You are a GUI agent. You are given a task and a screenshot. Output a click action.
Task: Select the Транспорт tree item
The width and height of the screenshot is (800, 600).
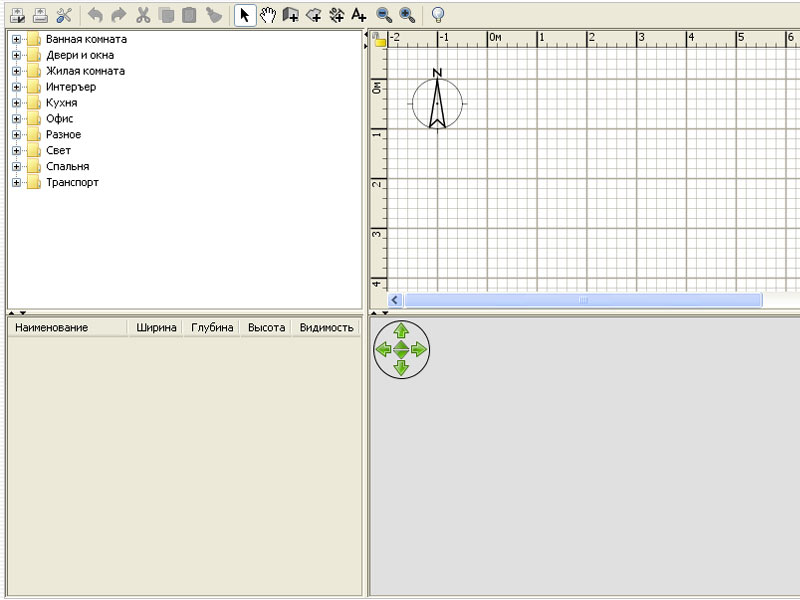(x=72, y=182)
